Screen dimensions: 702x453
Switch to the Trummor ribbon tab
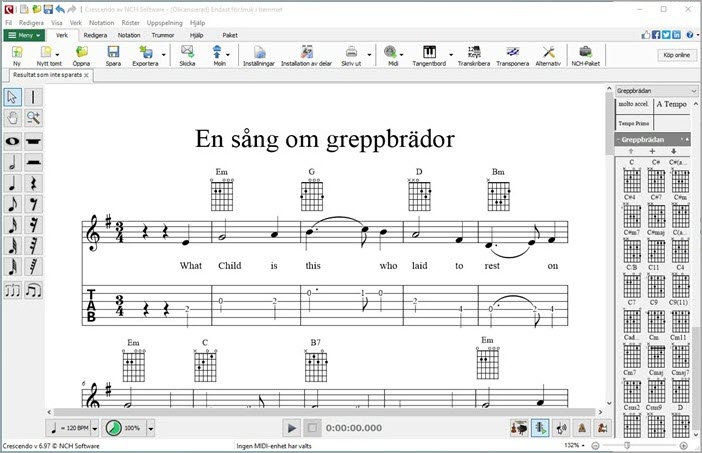[163, 35]
